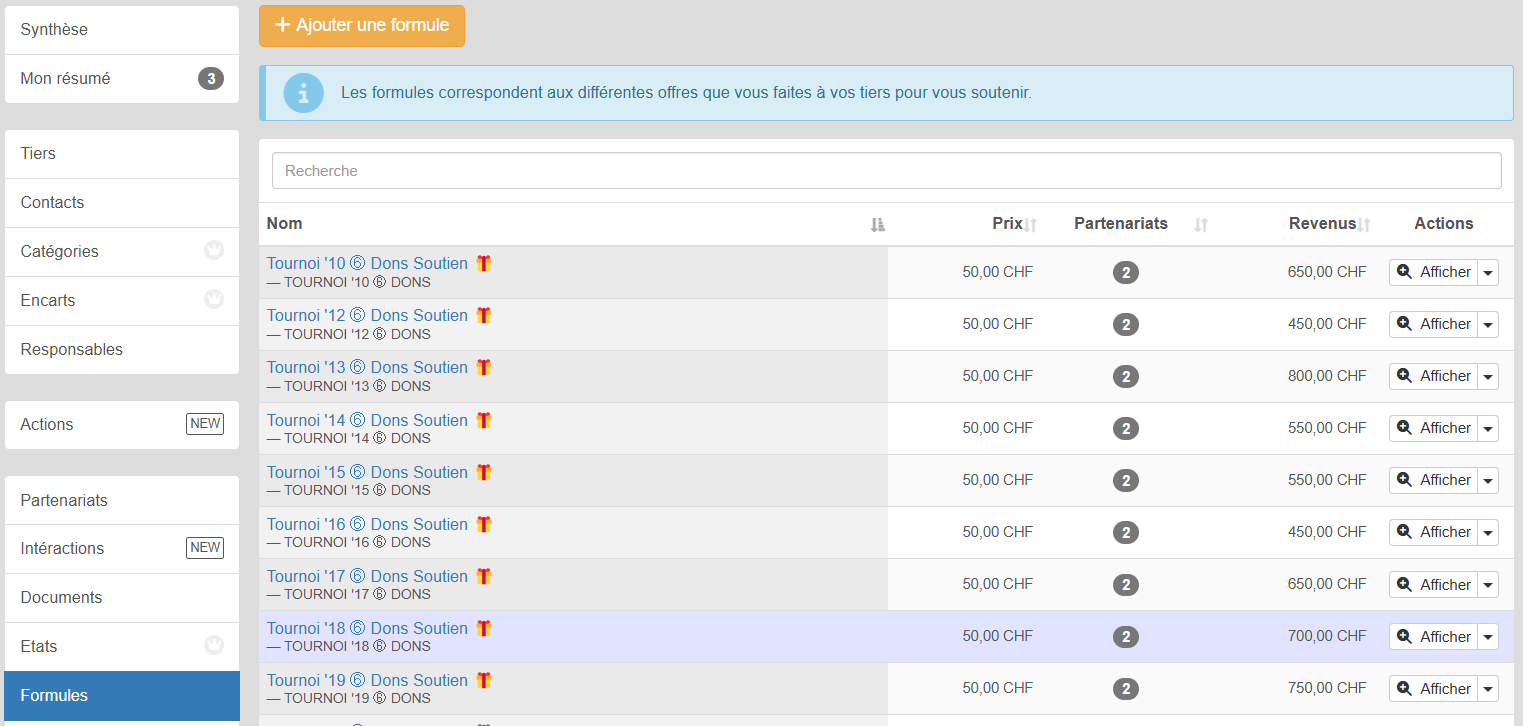This screenshot has height=726, width=1523.
Task: Sort by Revenus column arrows
Action: [1364, 225]
